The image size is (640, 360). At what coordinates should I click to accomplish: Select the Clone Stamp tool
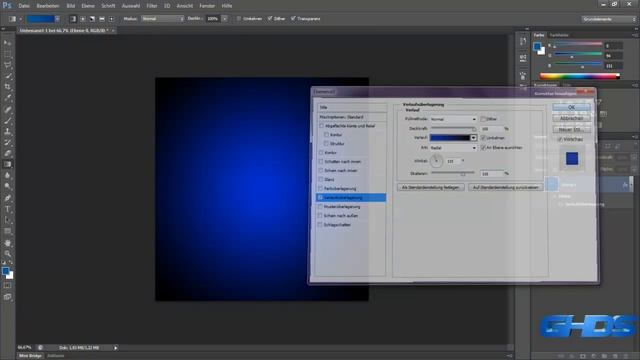coord(7,131)
